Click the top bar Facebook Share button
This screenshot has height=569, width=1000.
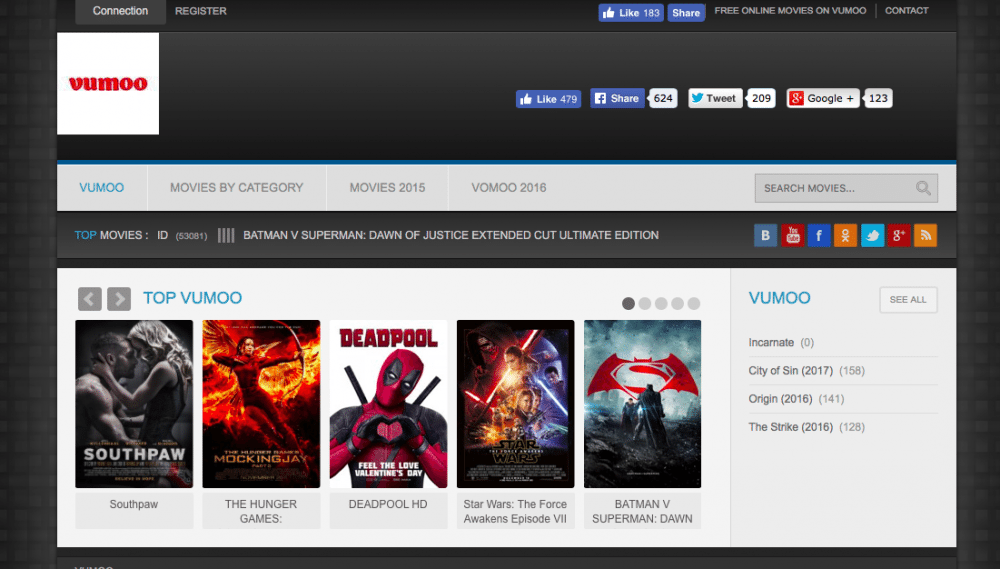click(x=686, y=13)
